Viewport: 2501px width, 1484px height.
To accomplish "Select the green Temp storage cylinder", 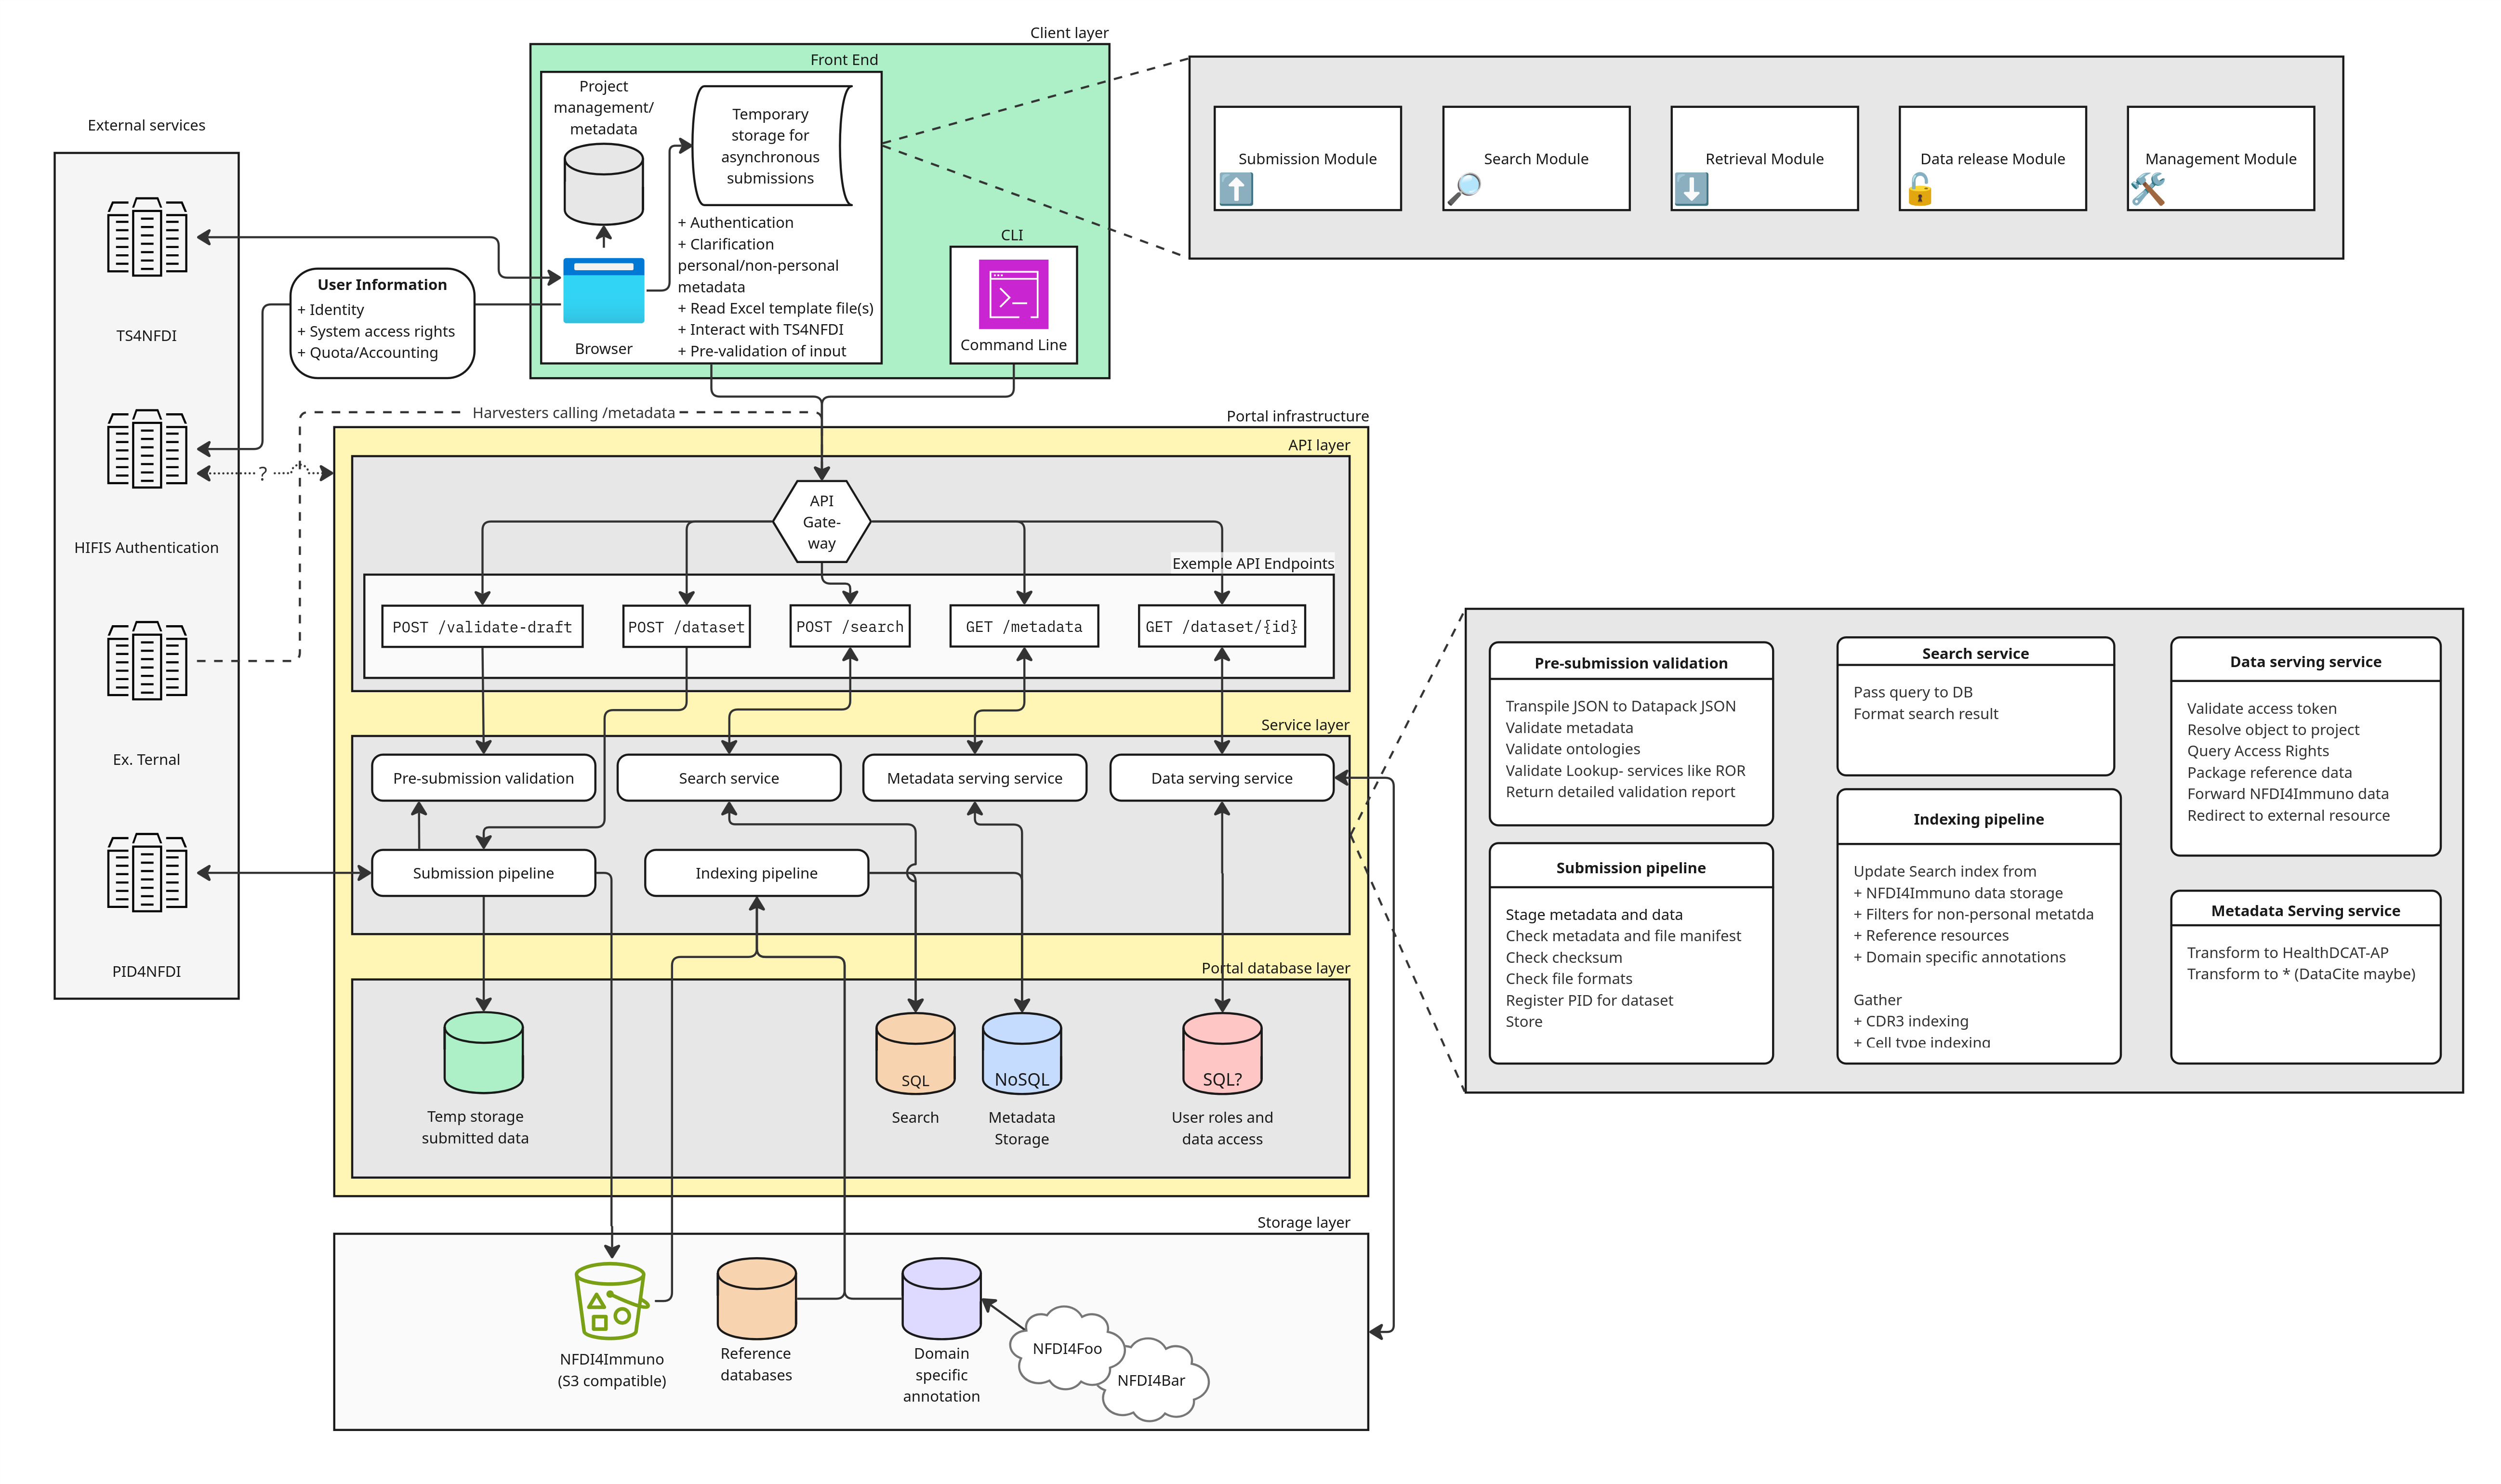I will (483, 1052).
